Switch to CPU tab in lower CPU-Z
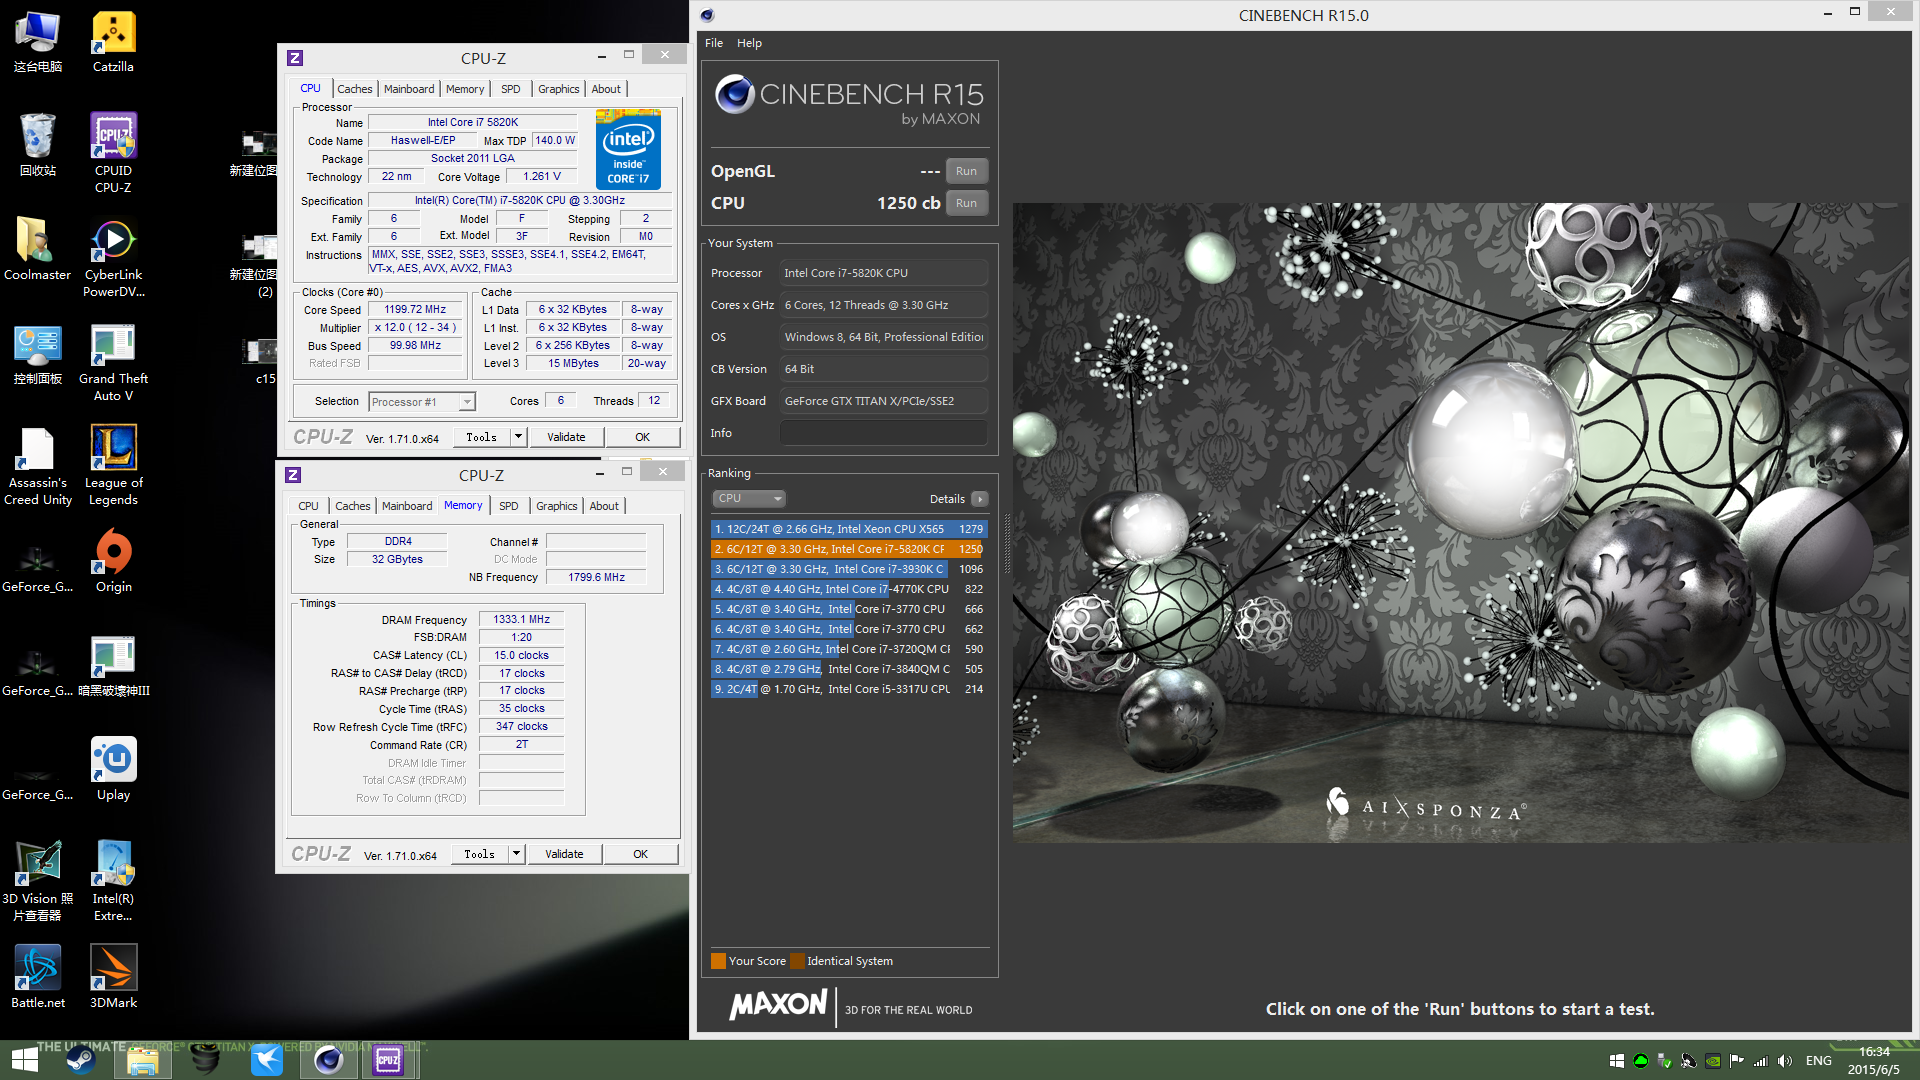The width and height of the screenshot is (1920, 1080). click(x=308, y=506)
